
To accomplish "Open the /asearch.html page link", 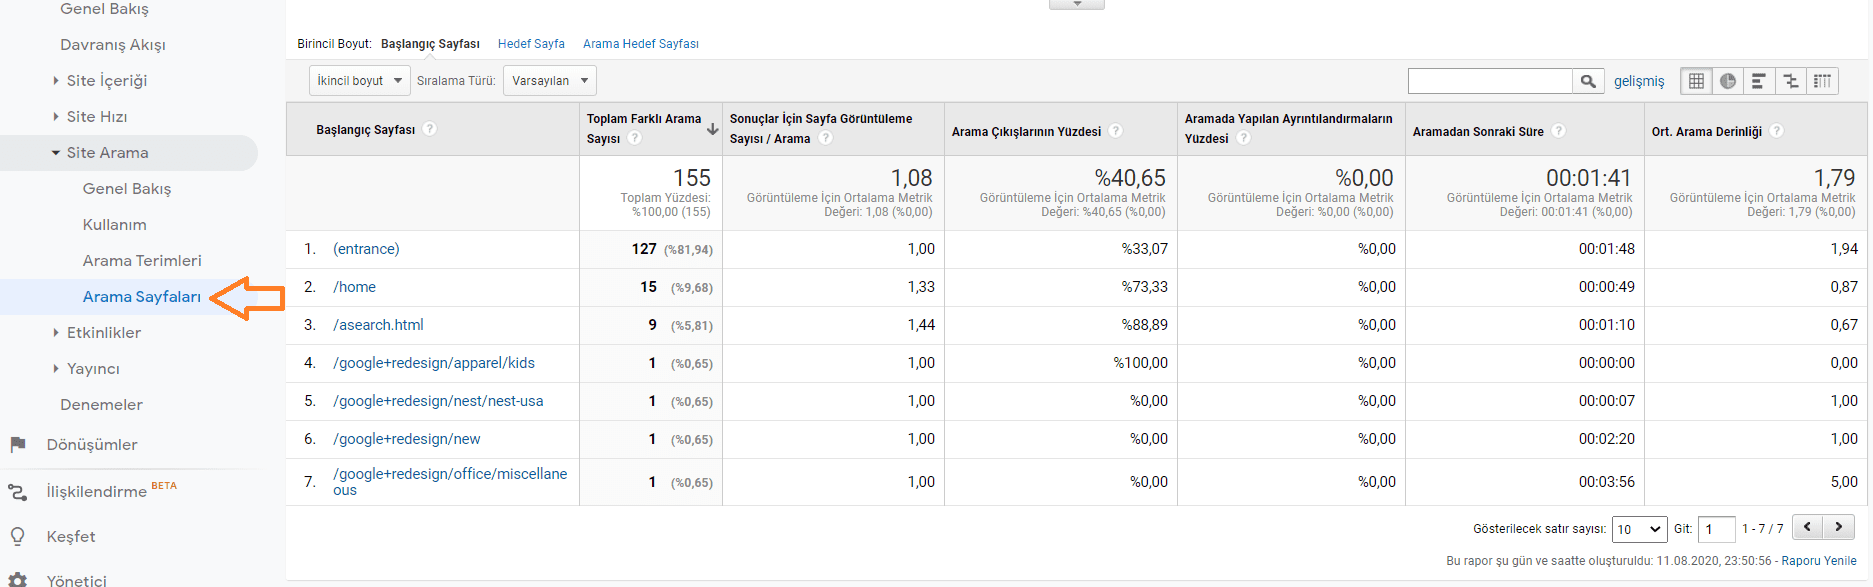I will pyautogui.click(x=378, y=325).
